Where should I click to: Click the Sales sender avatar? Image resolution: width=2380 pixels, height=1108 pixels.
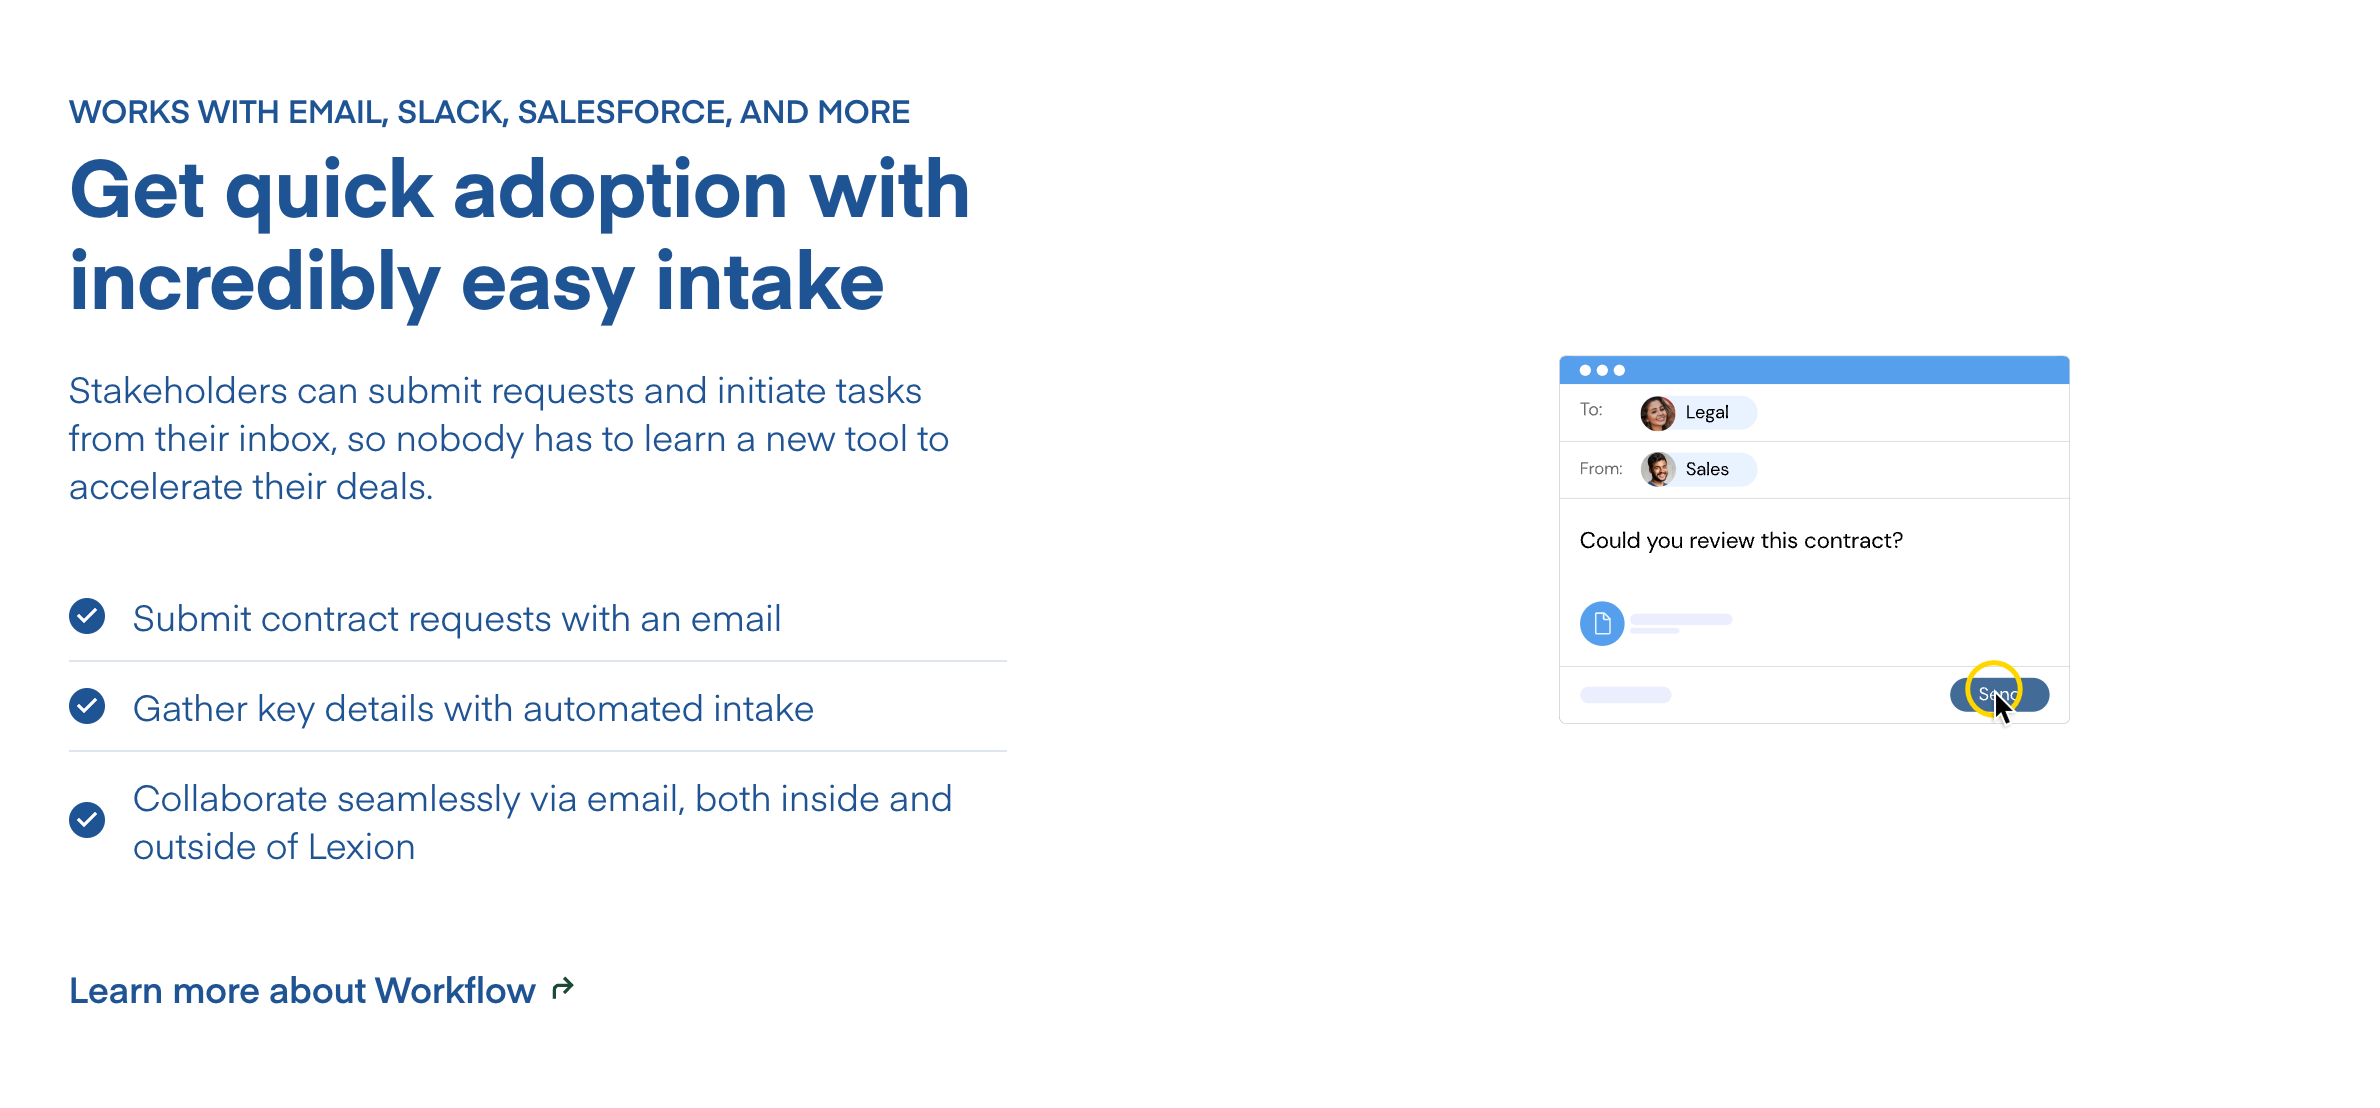coord(1657,469)
